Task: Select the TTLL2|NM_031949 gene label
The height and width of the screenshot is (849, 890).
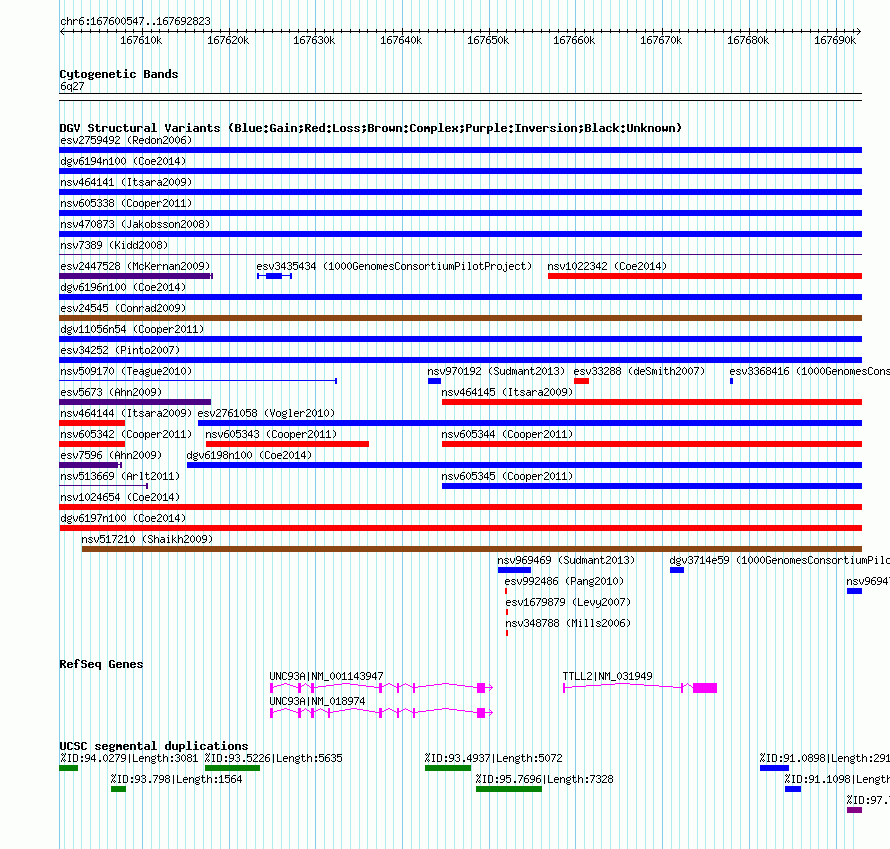Action: point(607,676)
